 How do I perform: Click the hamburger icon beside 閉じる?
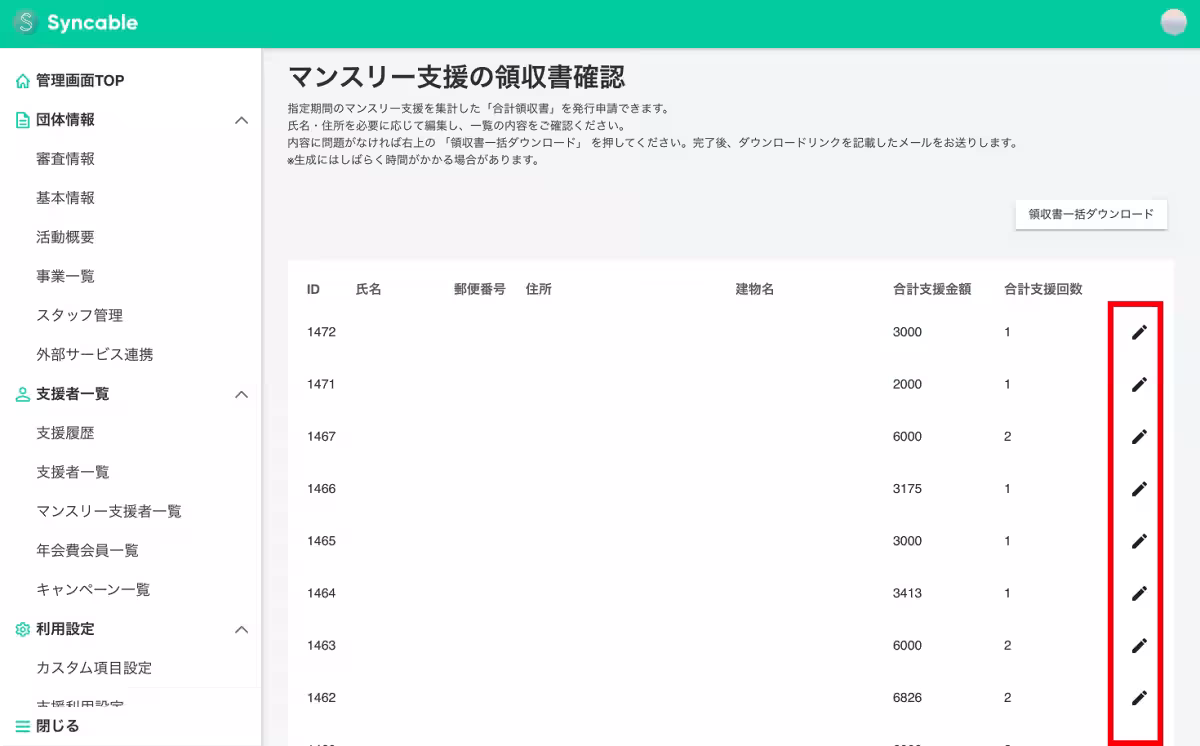tap(22, 725)
